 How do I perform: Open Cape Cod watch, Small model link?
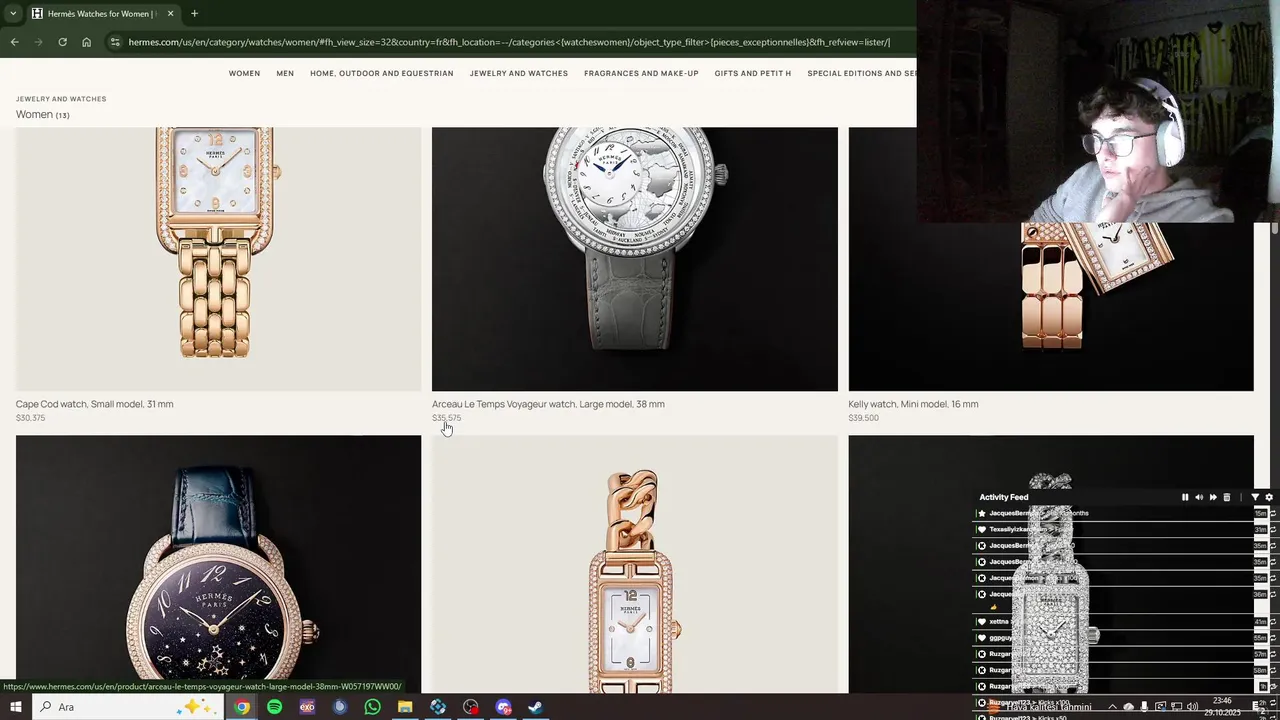pos(94,404)
